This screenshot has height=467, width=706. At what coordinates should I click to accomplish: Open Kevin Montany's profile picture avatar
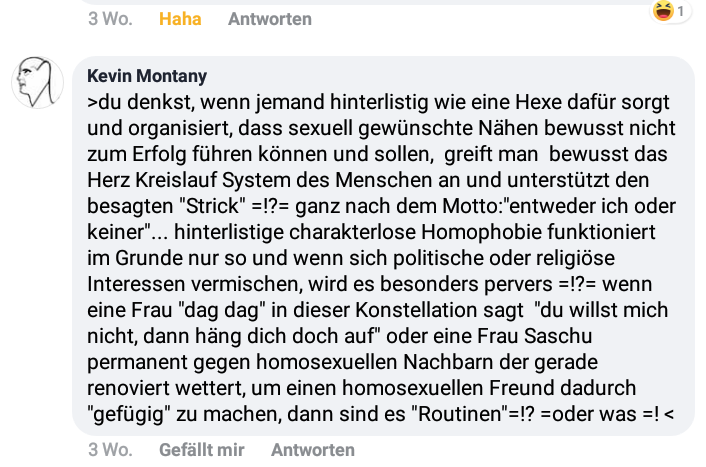click(x=37, y=82)
